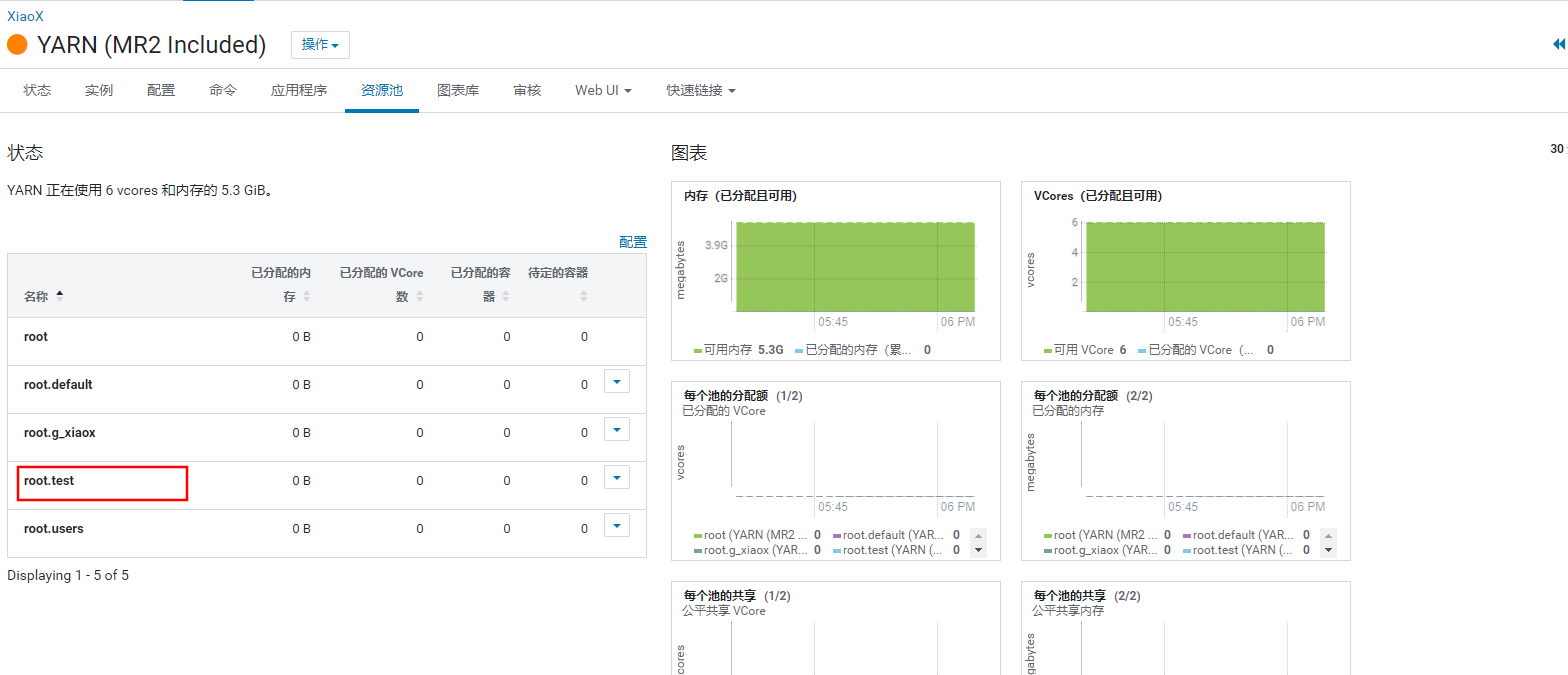Open the dropdown for the root.test pool
1568x675 pixels.
(617, 477)
